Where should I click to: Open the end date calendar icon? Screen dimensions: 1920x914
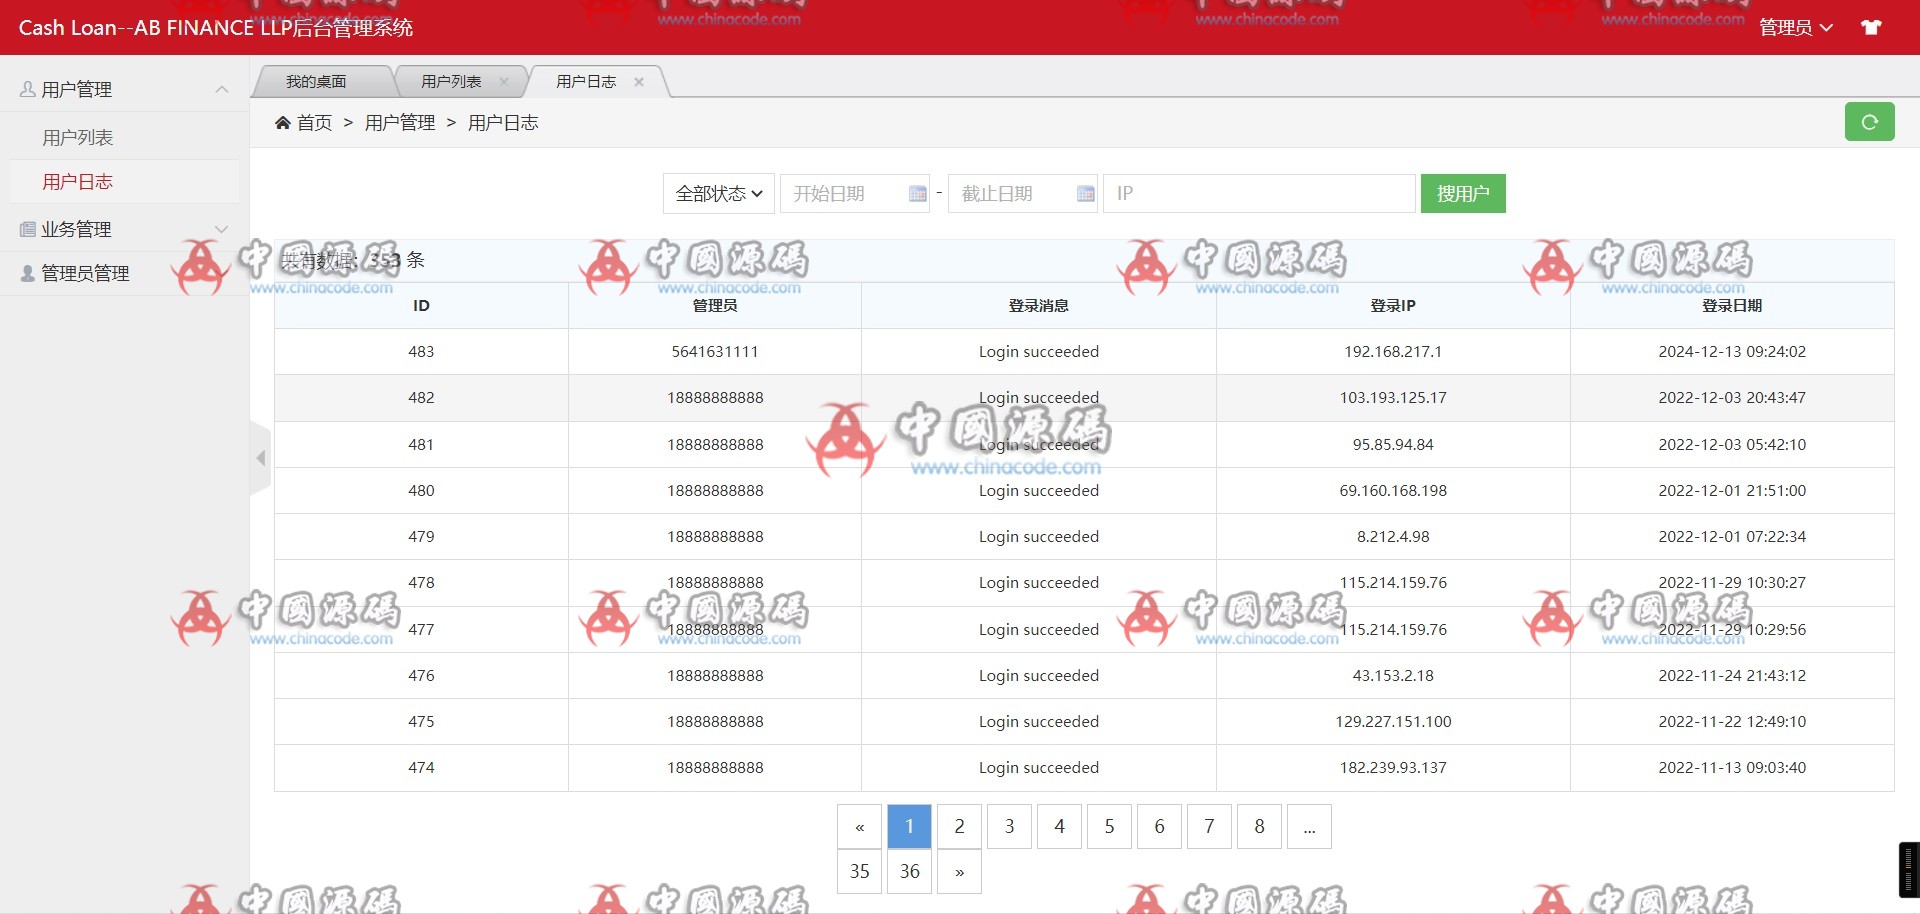click(1085, 194)
